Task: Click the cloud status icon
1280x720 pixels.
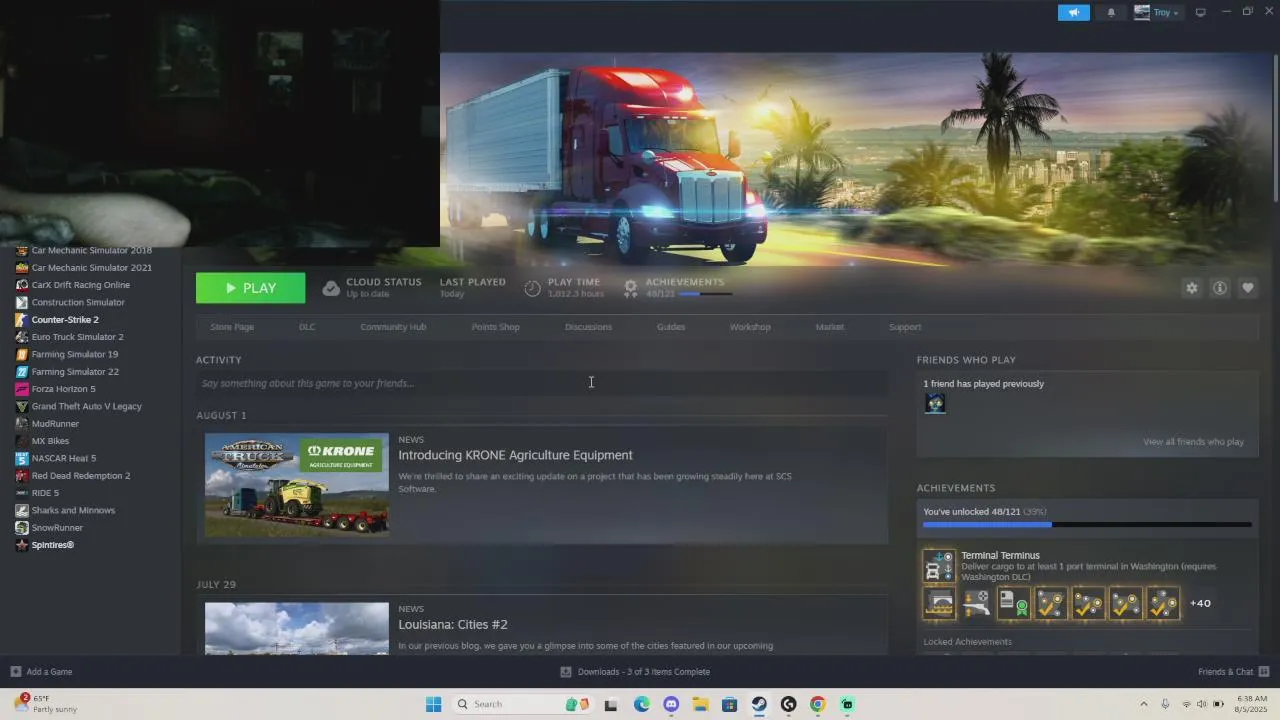Action: point(331,288)
